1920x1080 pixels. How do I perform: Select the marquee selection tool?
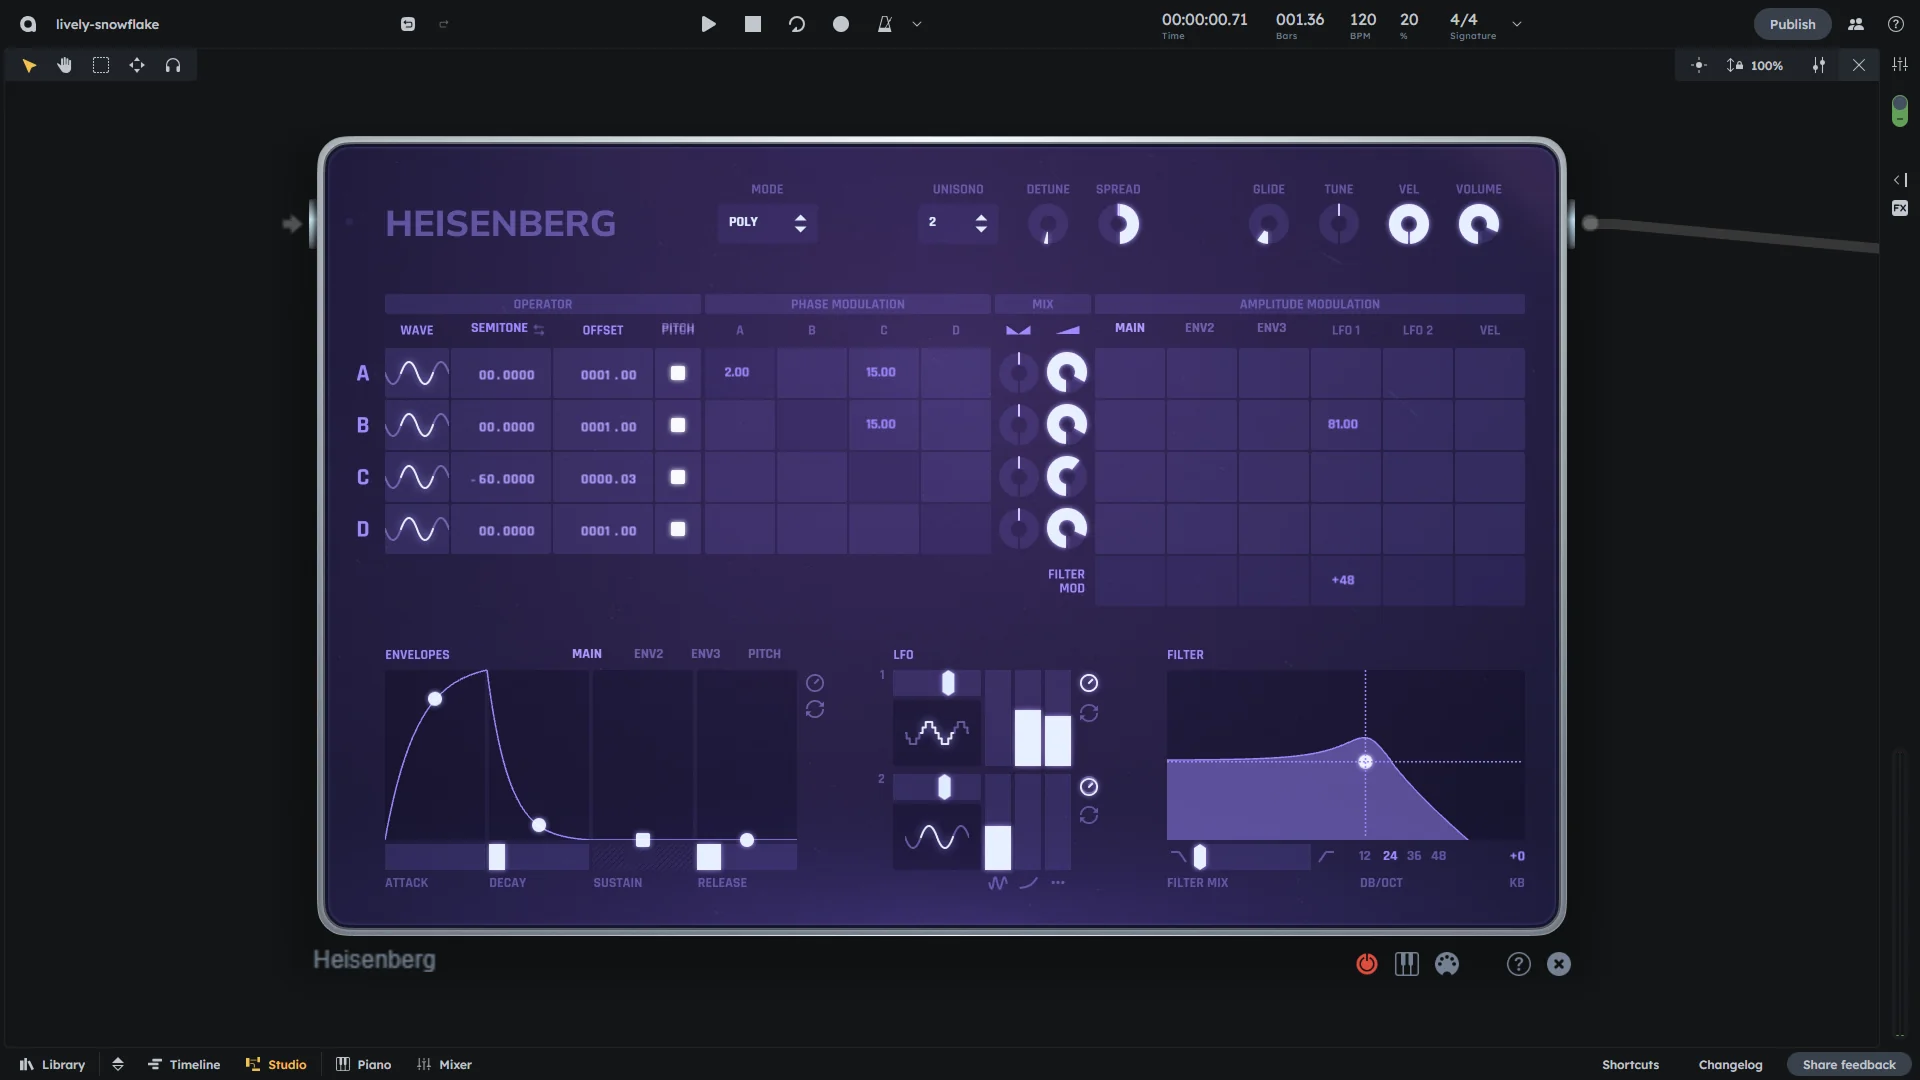pos(101,65)
